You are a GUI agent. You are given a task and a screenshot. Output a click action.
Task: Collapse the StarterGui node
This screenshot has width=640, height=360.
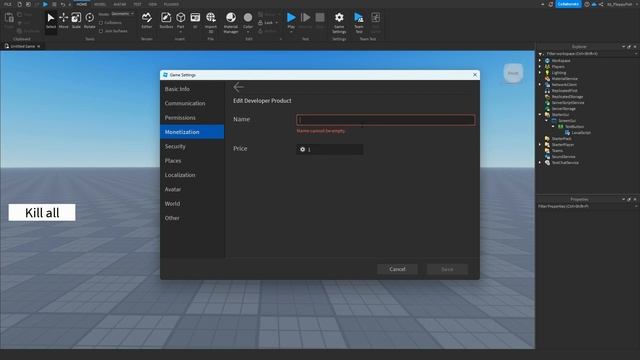click(540, 115)
